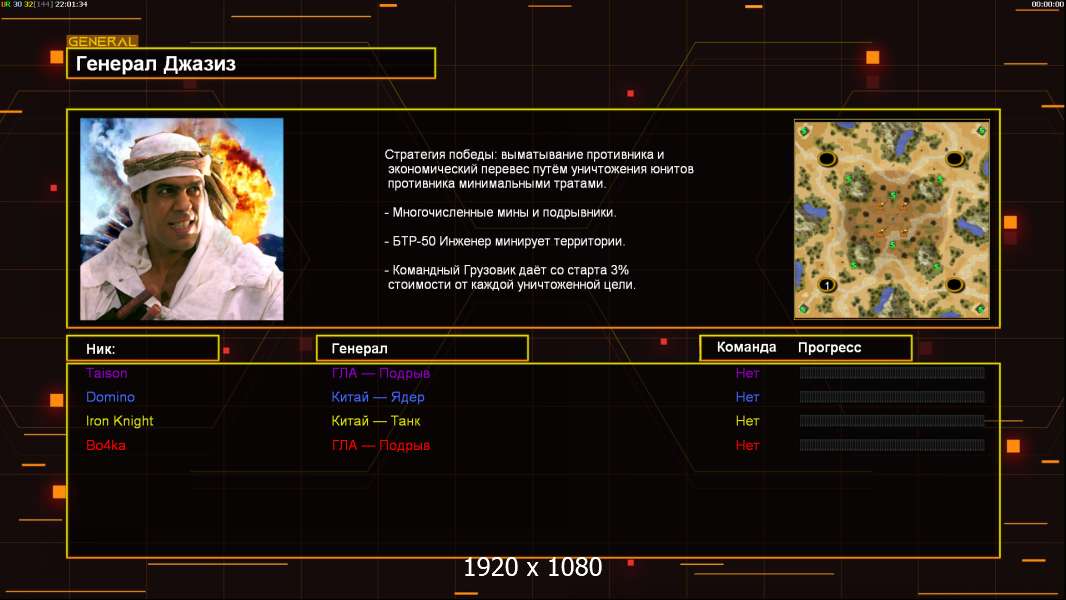Click Bo4ka's general 'ГЛА — Подрыв'
Image resolution: width=1066 pixels, height=600 pixels.
click(x=381, y=445)
